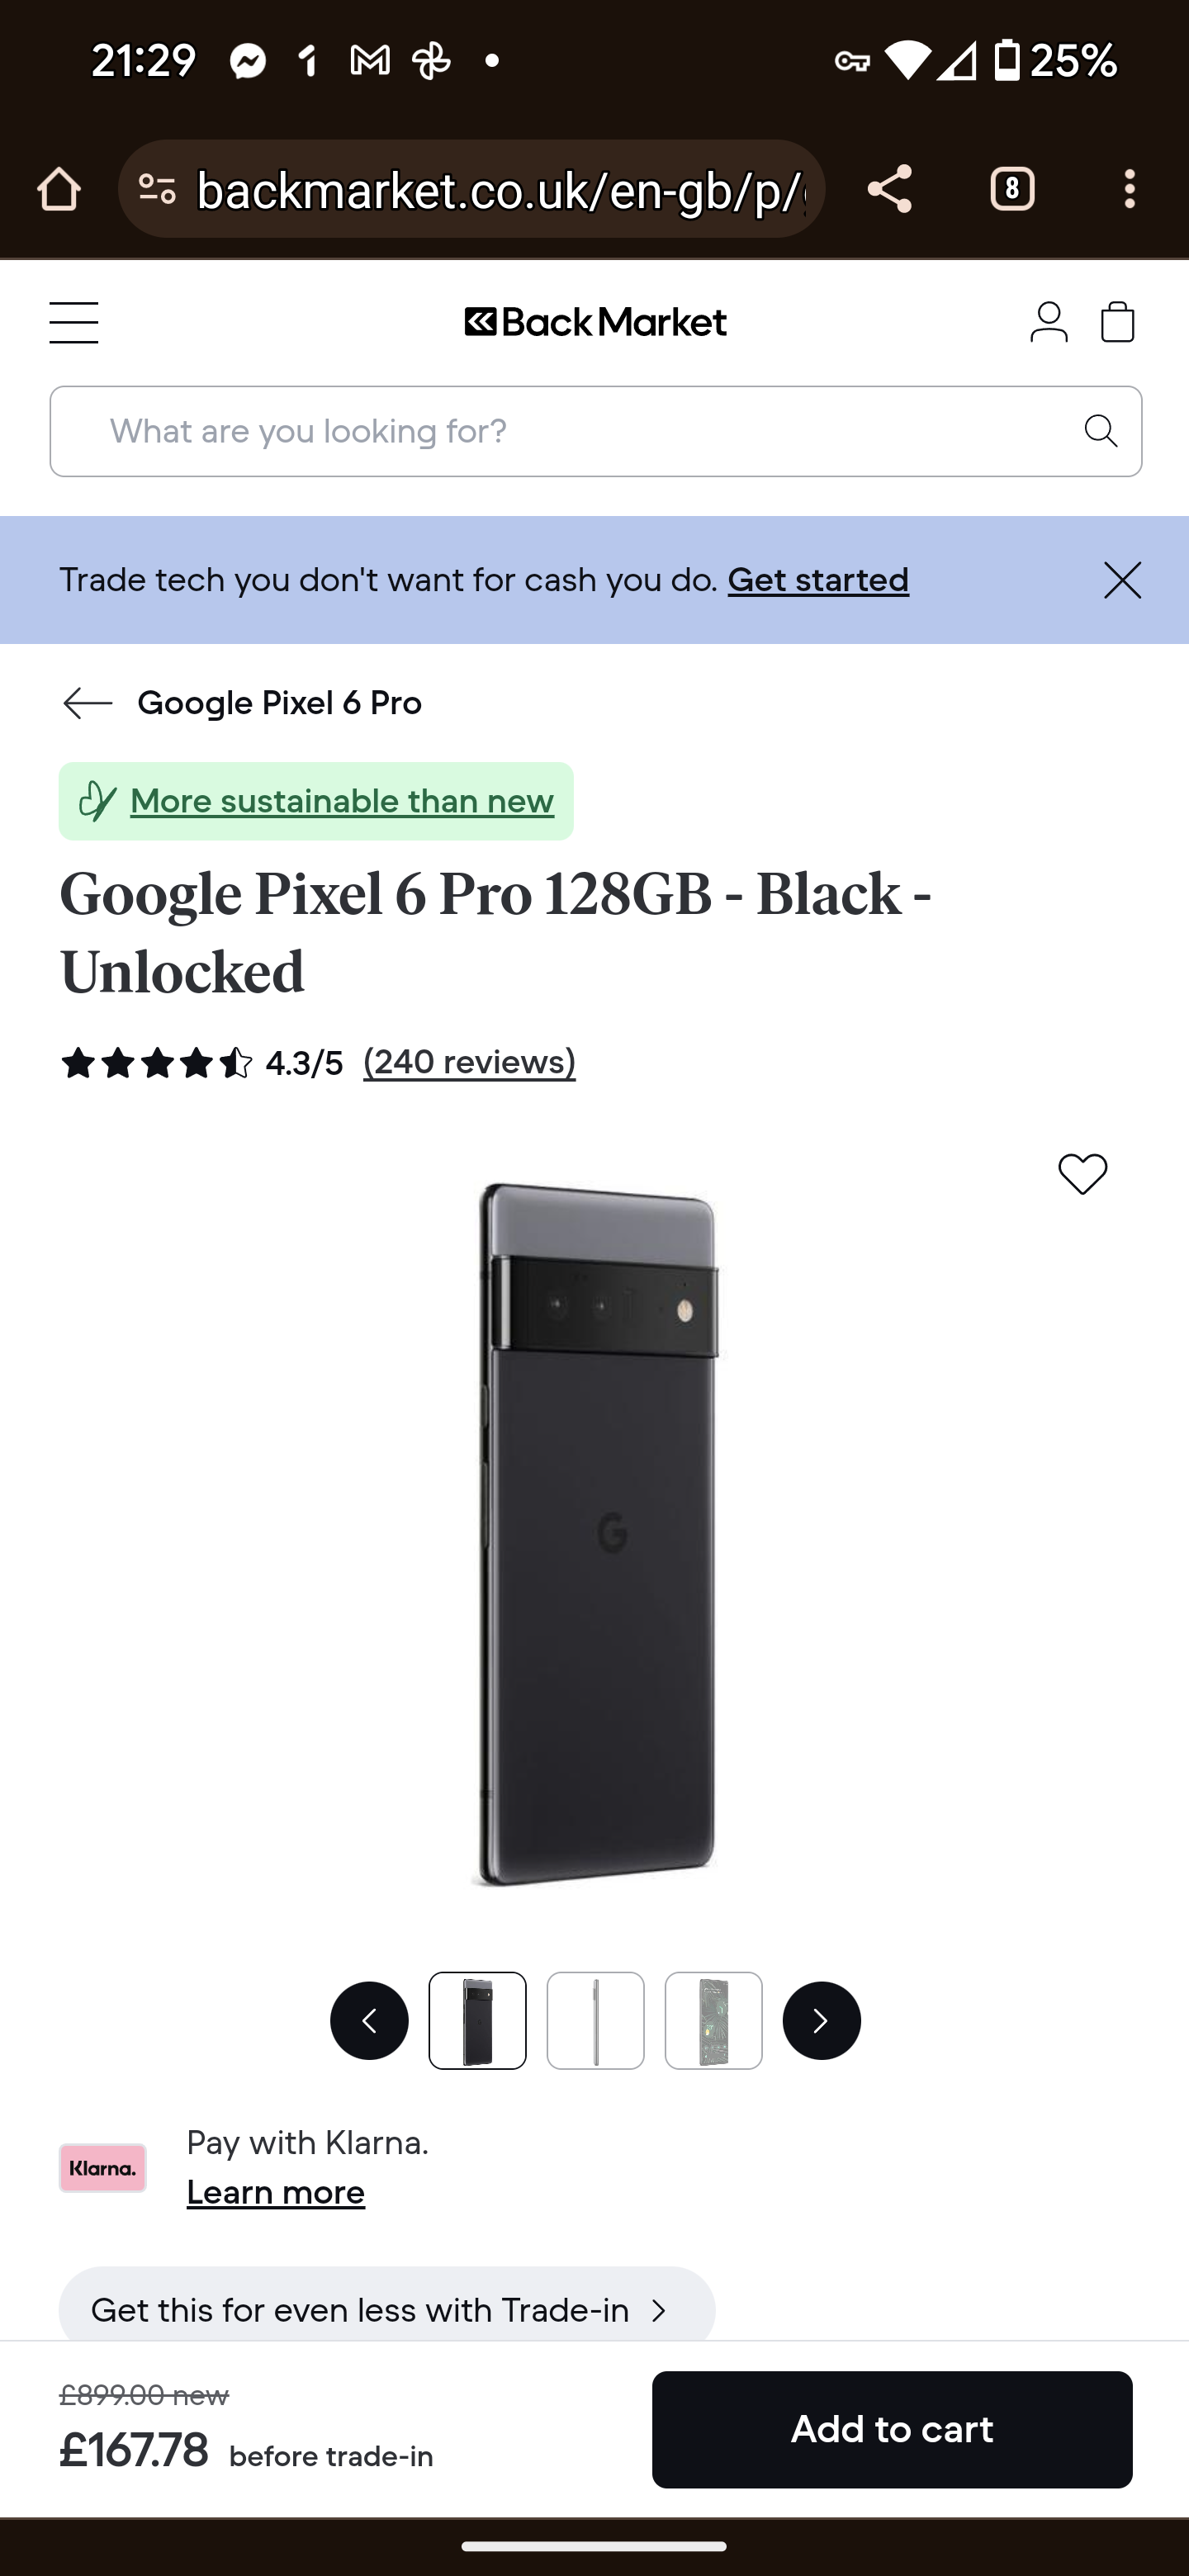Open the 240 reviews link
The width and height of the screenshot is (1189, 2576).
coord(469,1062)
